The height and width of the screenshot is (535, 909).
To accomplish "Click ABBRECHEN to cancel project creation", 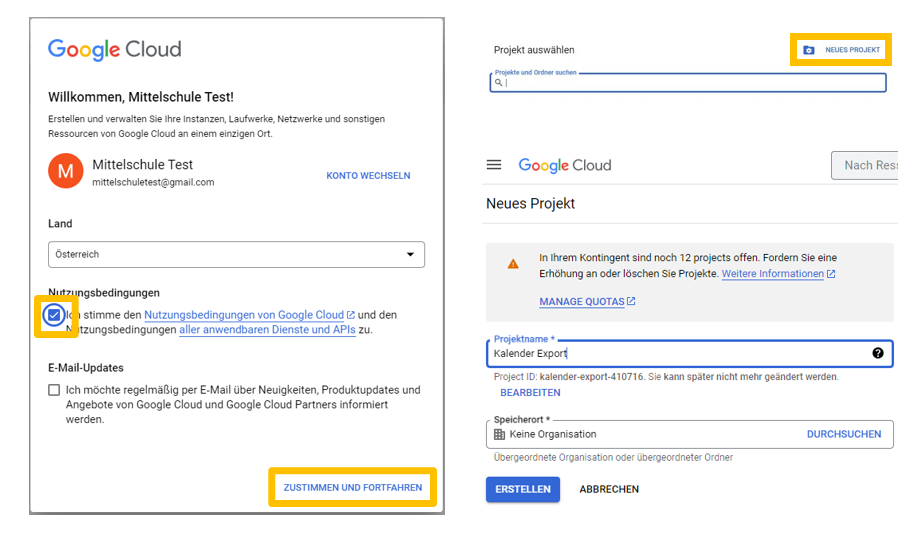I will tap(609, 489).
